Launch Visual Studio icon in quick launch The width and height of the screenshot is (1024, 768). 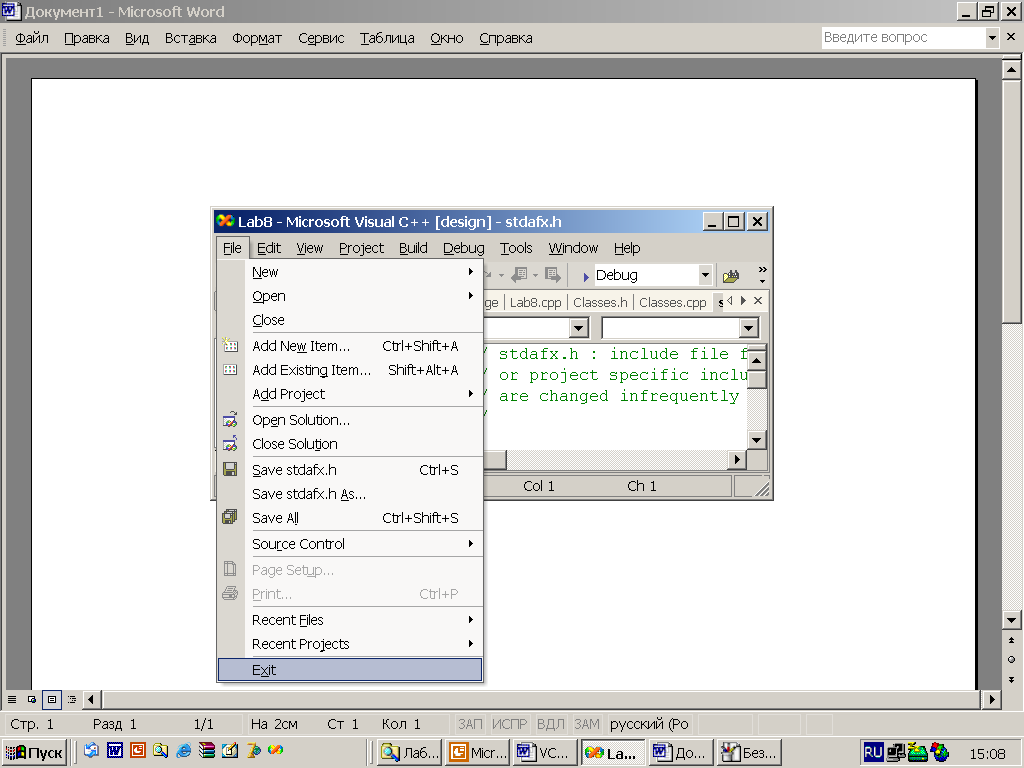click(x=276, y=750)
